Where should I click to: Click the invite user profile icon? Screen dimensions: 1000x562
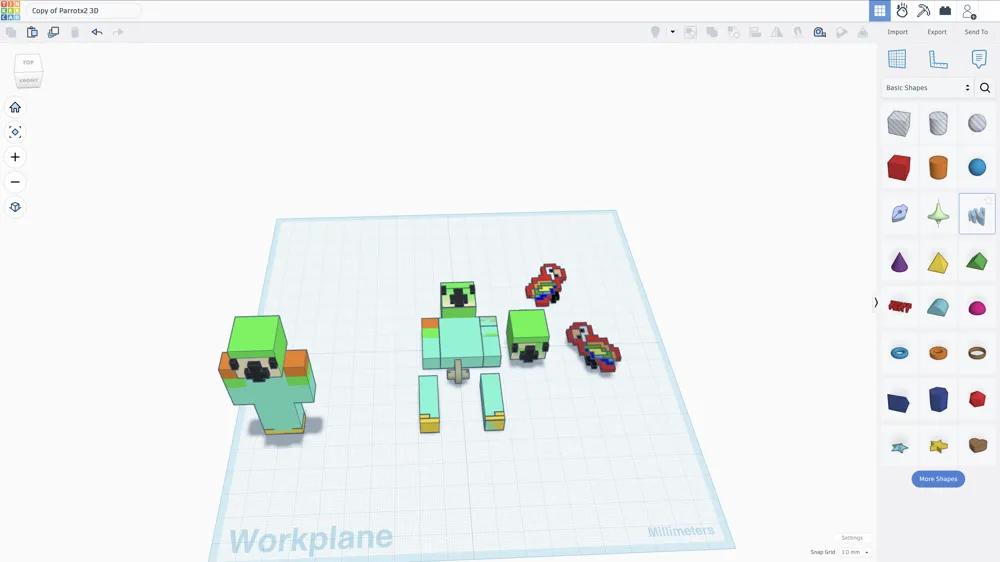(x=969, y=11)
